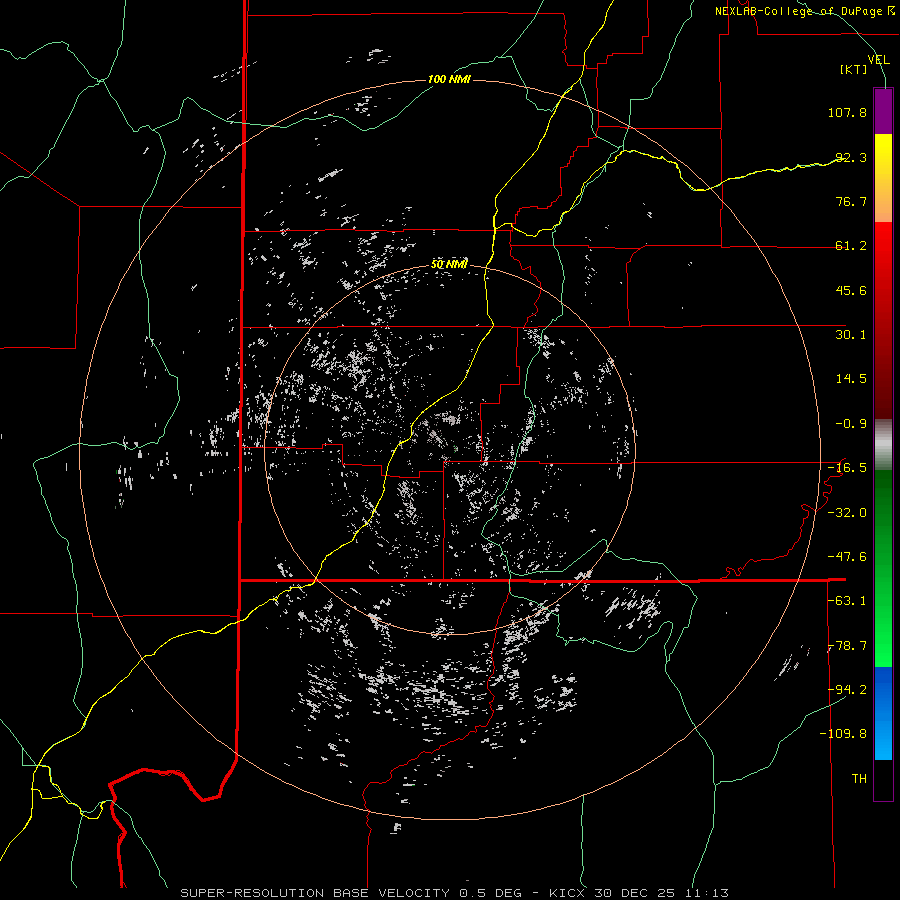Select the 107.8 velocity scale value
This screenshot has height=900, width=900.
coord(847,112)
